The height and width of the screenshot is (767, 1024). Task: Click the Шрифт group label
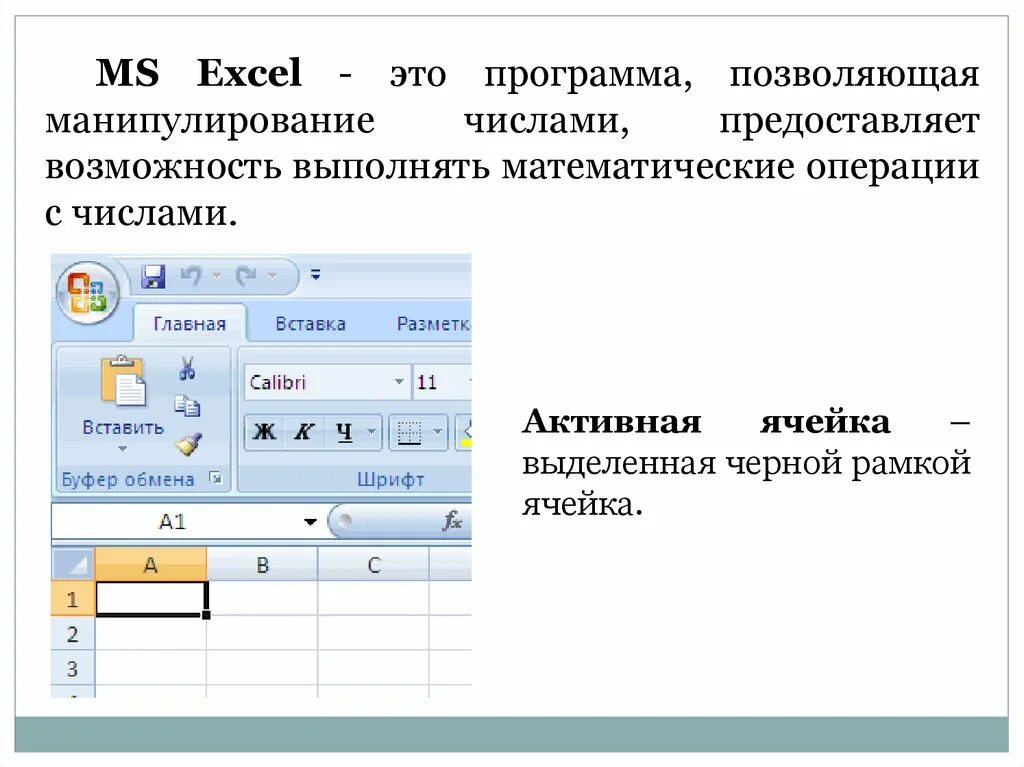[391, 480]
